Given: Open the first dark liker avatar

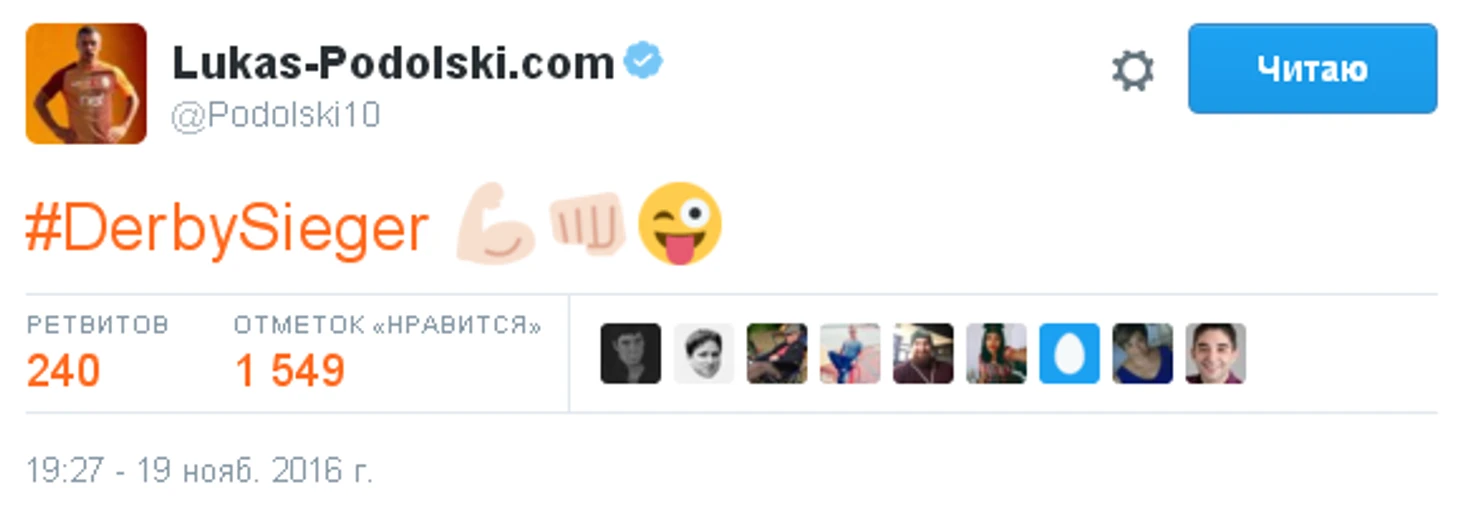Looking at the screenshot, I should pyautogui.click(x=630, y=353).
